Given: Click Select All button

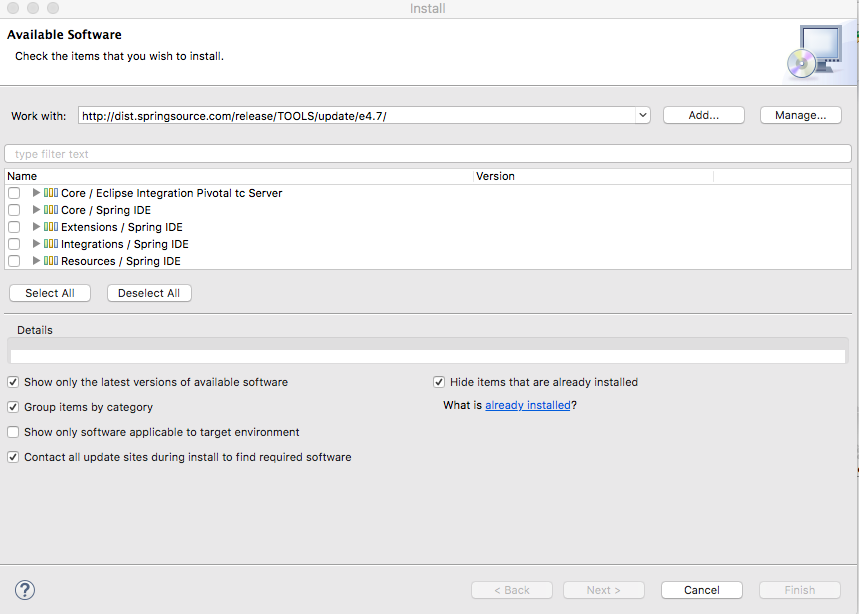Looking at the screenshot, I should coord(50,293).
